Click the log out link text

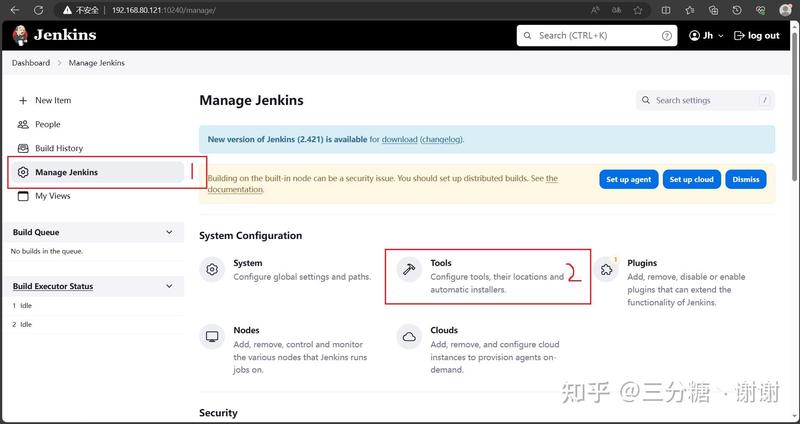click(x=764, y=36)
